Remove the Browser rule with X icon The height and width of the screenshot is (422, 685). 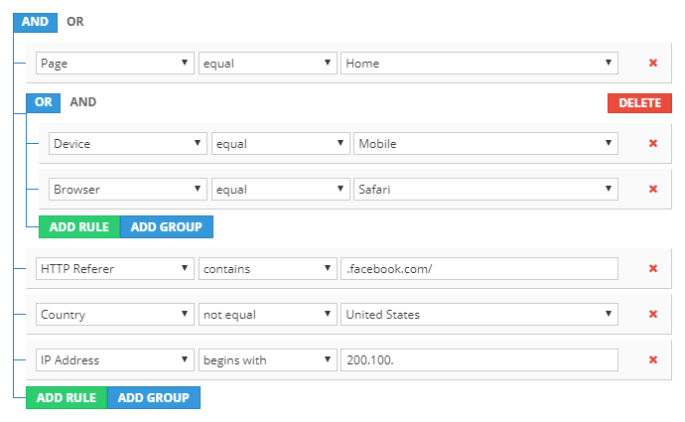click(x=653, y=189)
